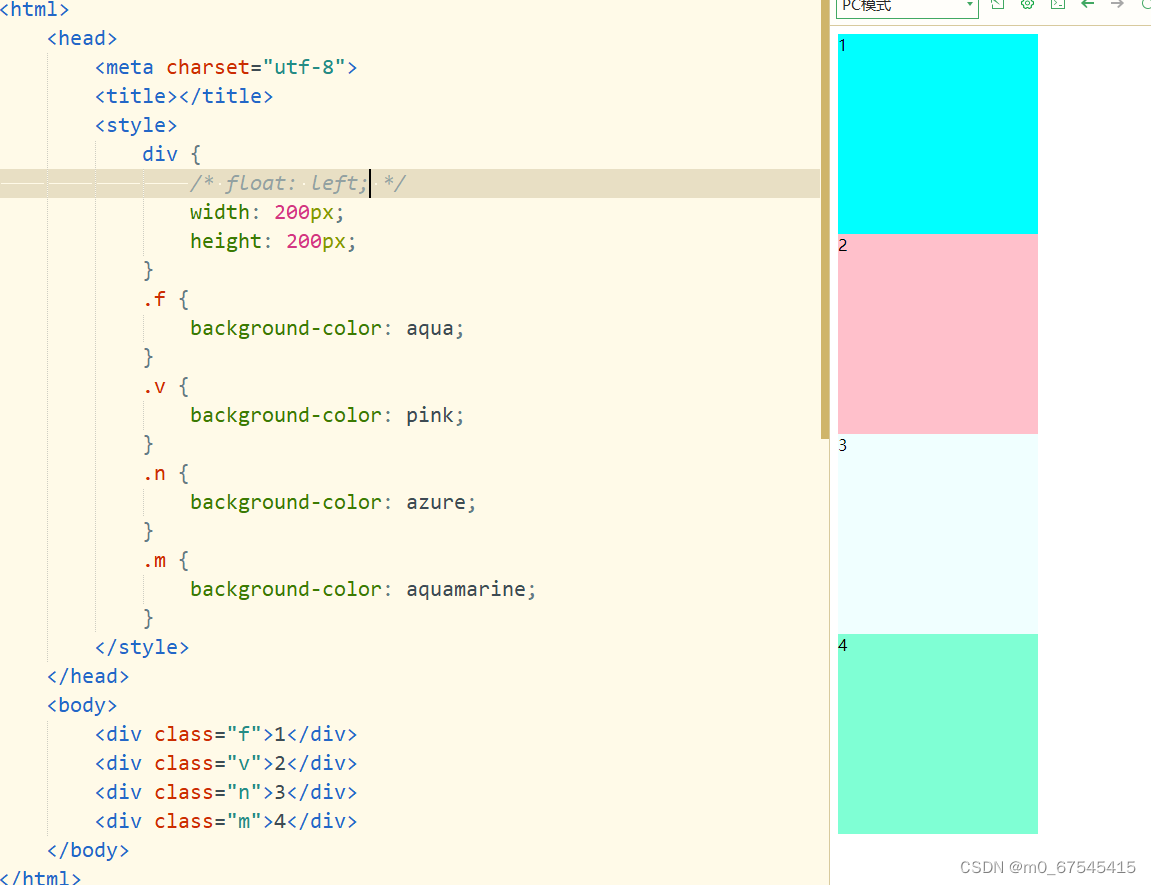Click the commented 'float: left;' line
This screenshot has height=885, width=1151.
pos(297,183)
